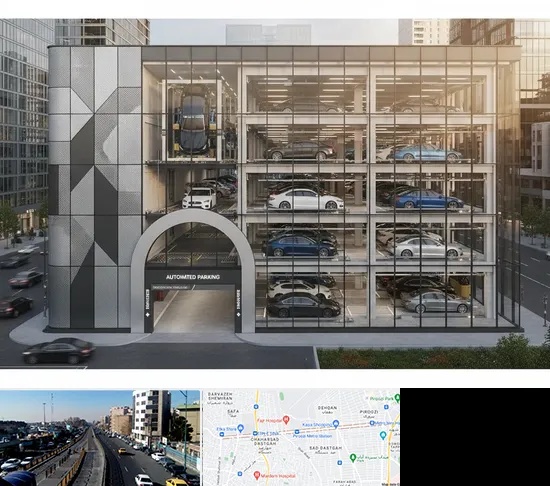The image size is (550, 486).
Task: Select the transit icon below Pirouzi Park
Action: click(386, 407)
